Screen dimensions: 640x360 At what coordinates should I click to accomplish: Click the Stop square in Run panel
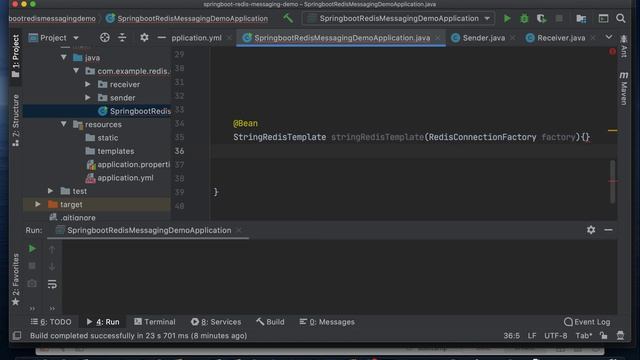(x=32, y=266)
